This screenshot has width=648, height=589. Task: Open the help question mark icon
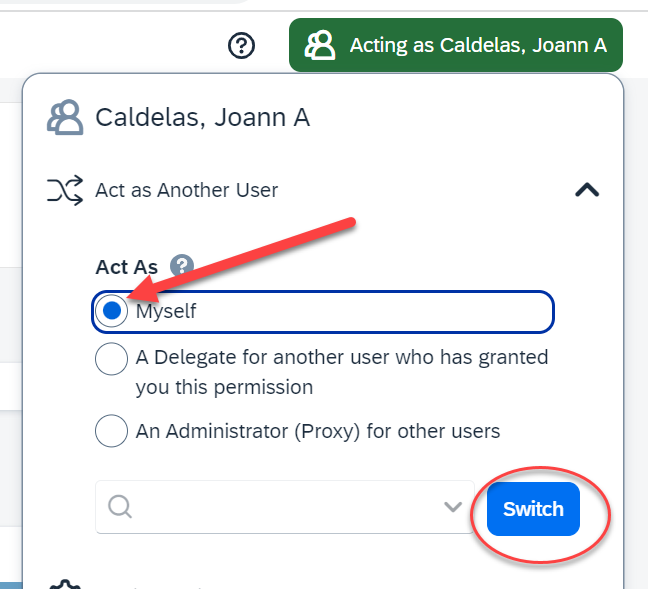pyautogui.click(x=242, y=45)
